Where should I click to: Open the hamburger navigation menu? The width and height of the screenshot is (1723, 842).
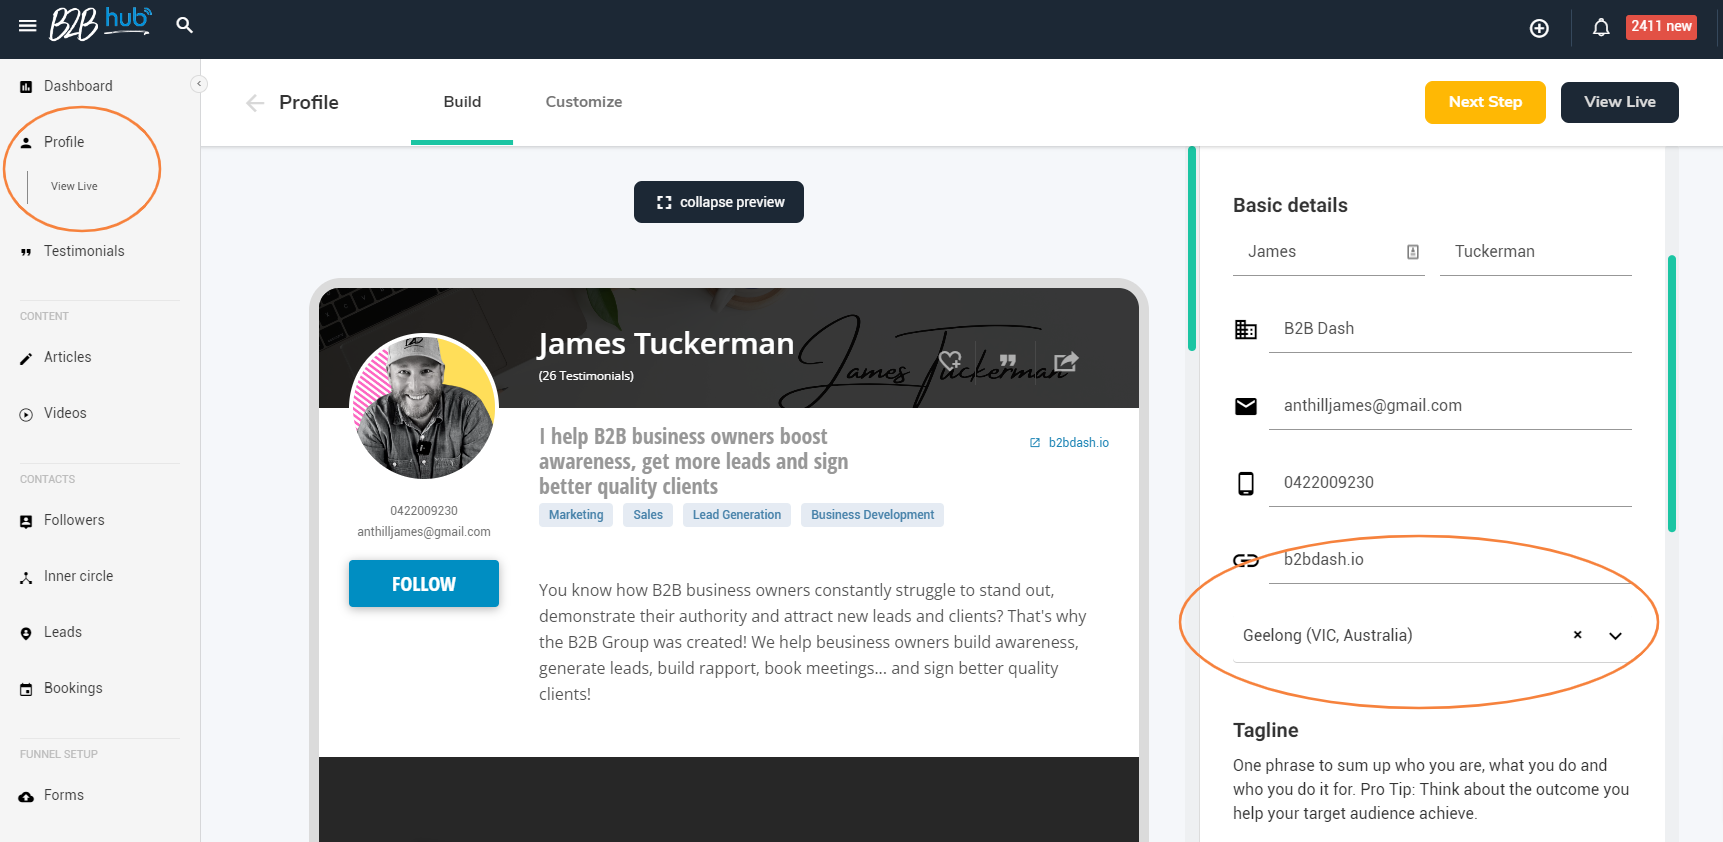pyautogui.click(x=28, y=26)
